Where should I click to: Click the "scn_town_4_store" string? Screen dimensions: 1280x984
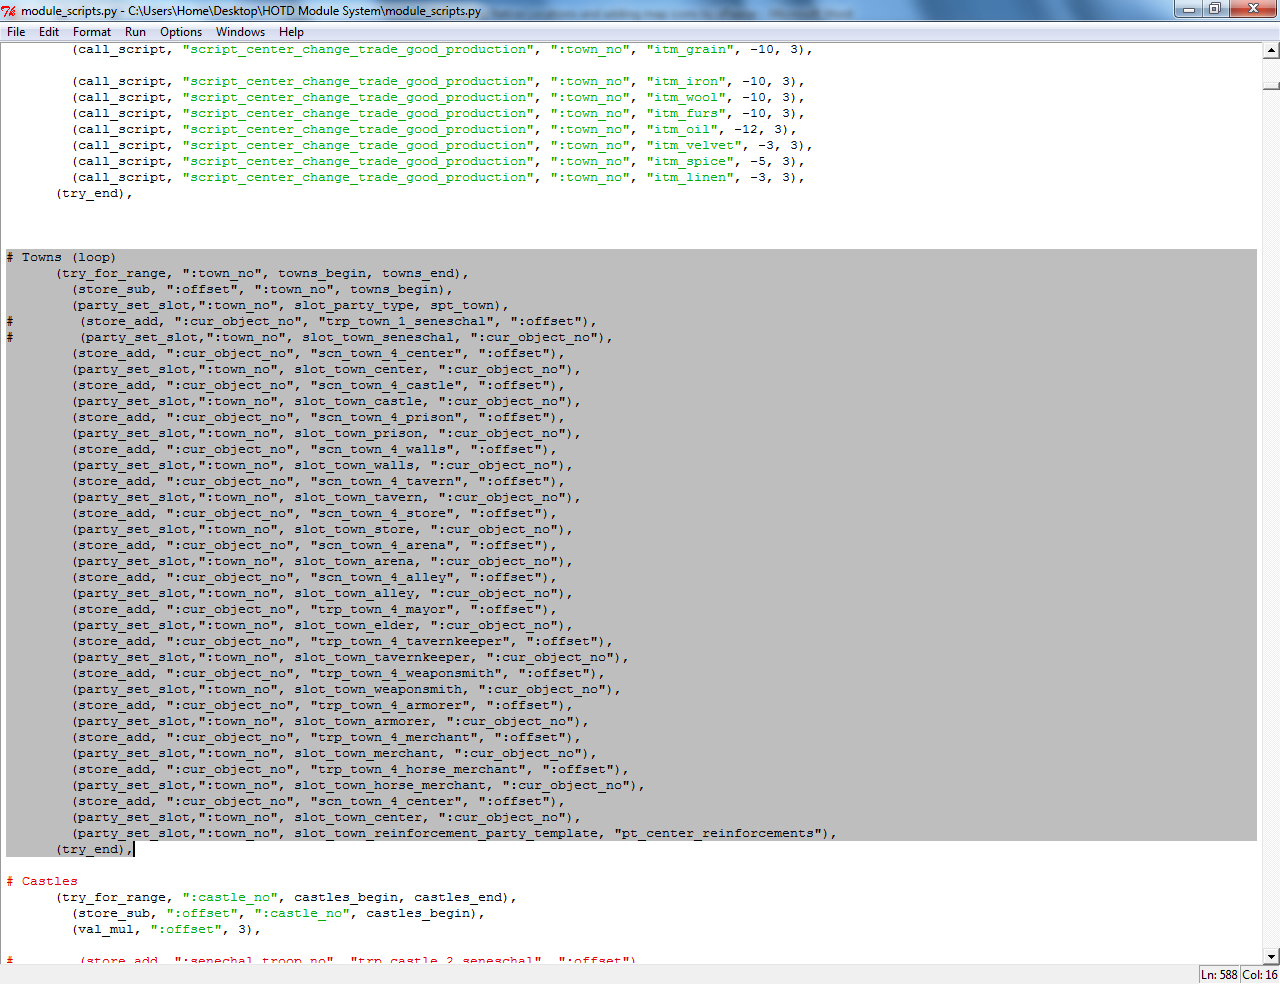382,513
